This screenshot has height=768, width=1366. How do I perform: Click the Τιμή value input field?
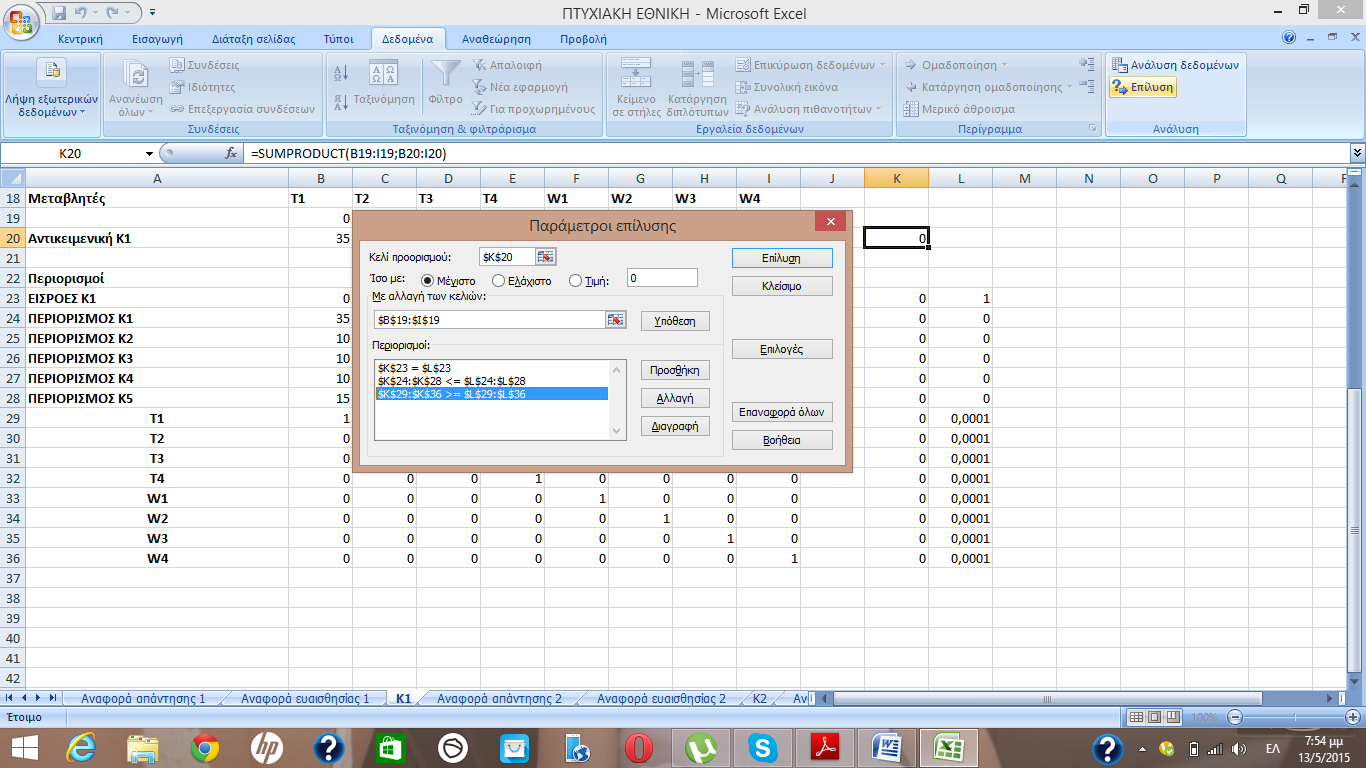[662, 278]
